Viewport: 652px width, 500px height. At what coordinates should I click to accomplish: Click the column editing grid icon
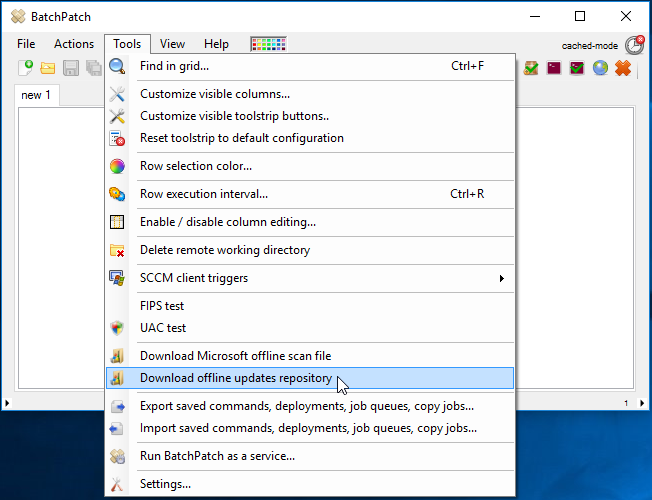[117, 222]
